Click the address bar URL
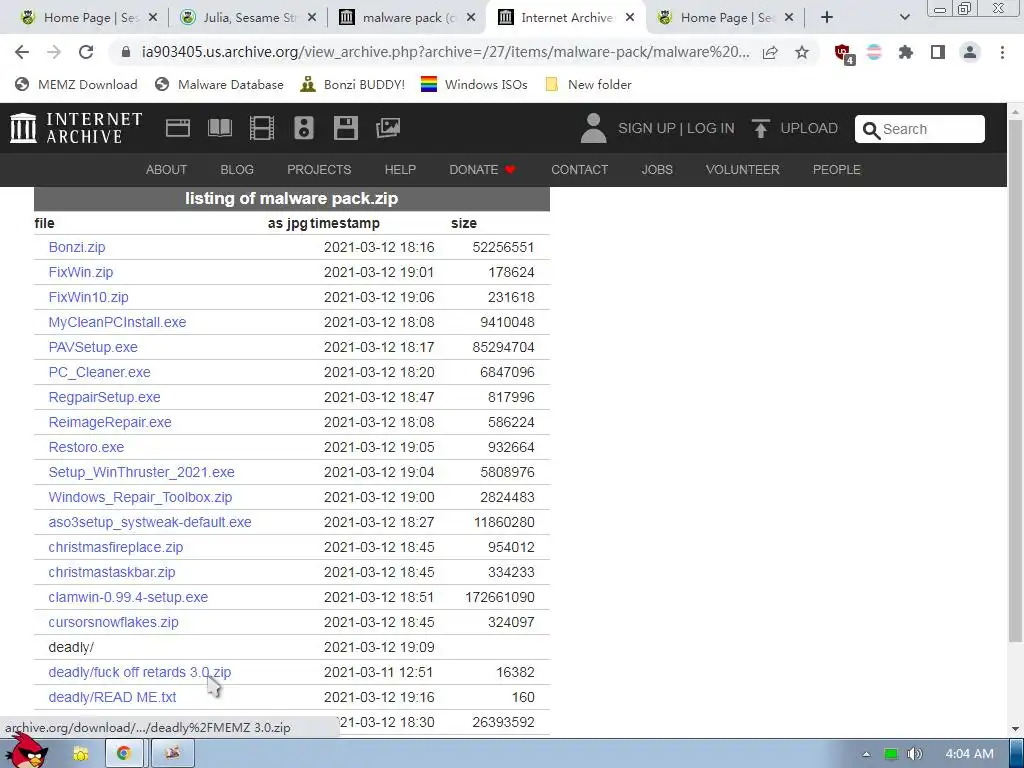This screenshot has width=1024, height=768. (445, 52)
